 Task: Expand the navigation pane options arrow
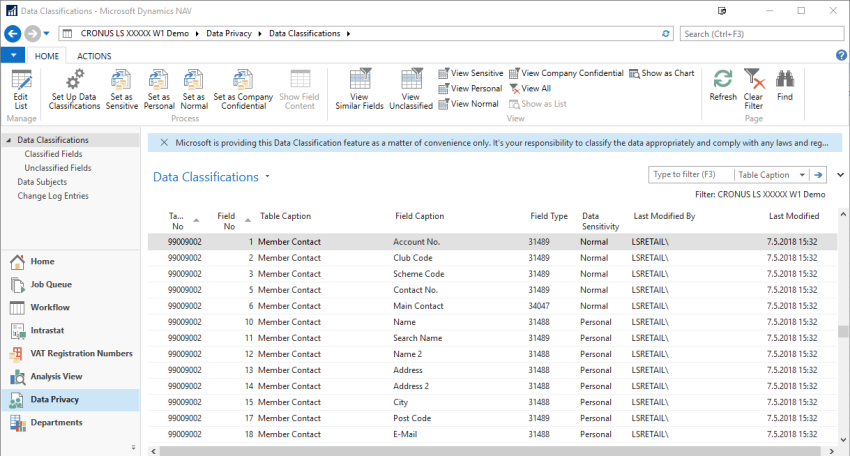(133, 447)
